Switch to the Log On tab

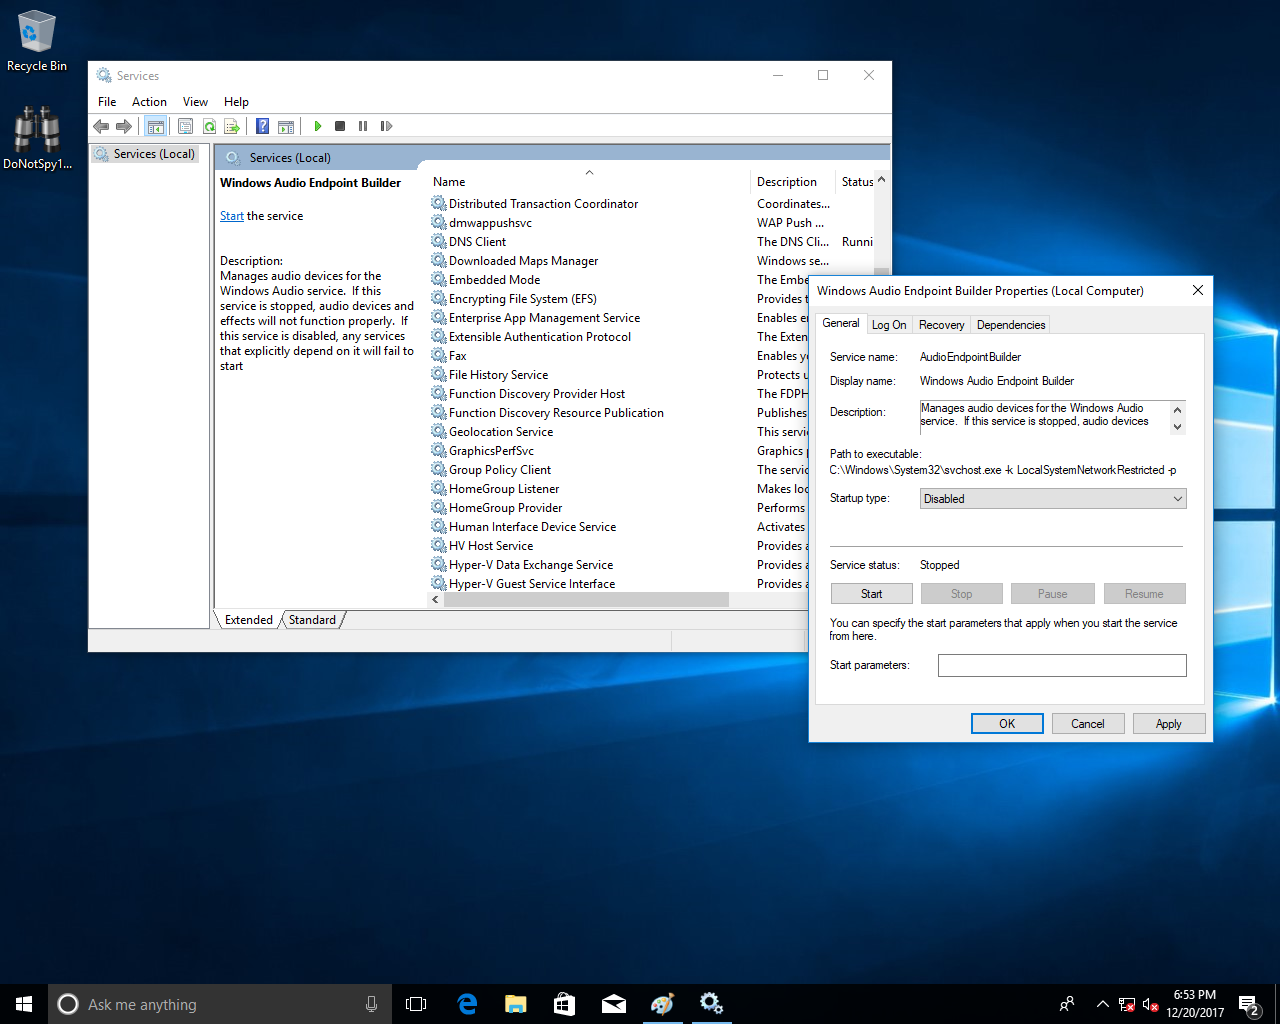coord(888,325)
